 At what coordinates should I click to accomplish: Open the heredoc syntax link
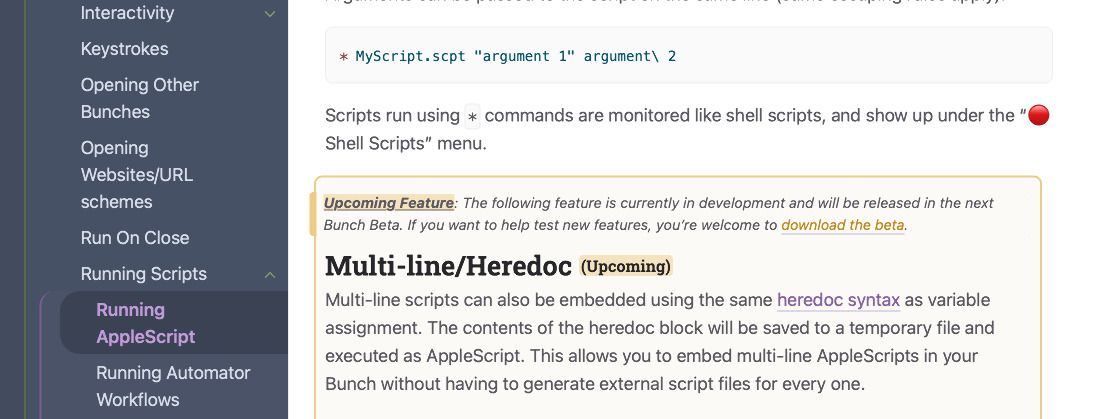(x=838, y=300)
